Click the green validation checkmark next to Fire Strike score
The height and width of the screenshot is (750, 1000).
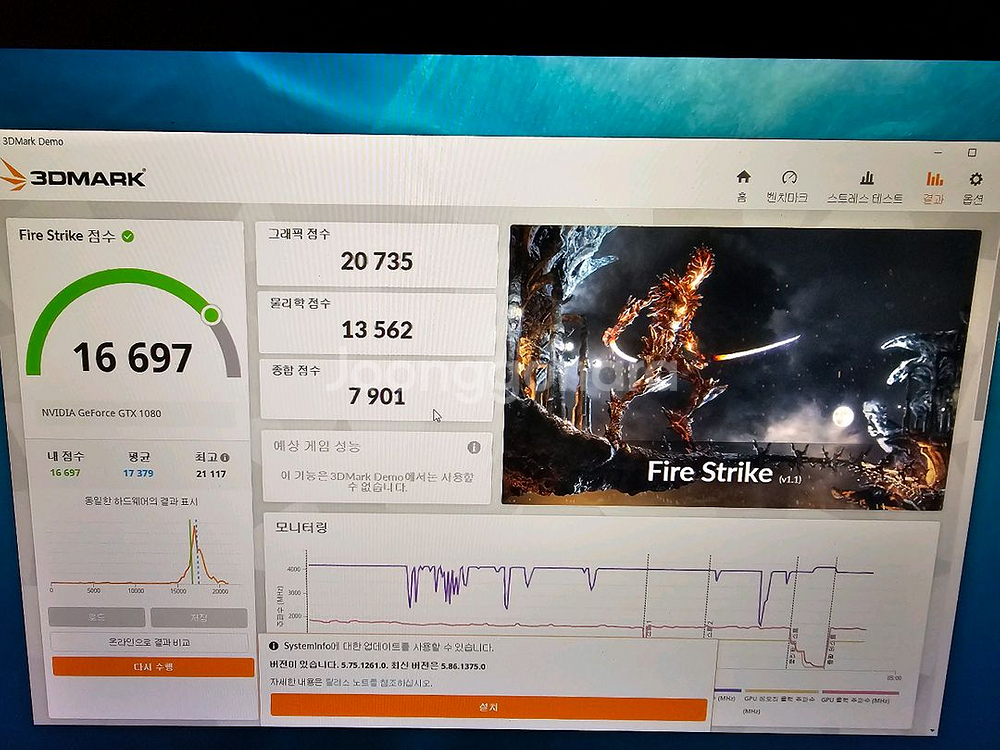coord(128,237)
